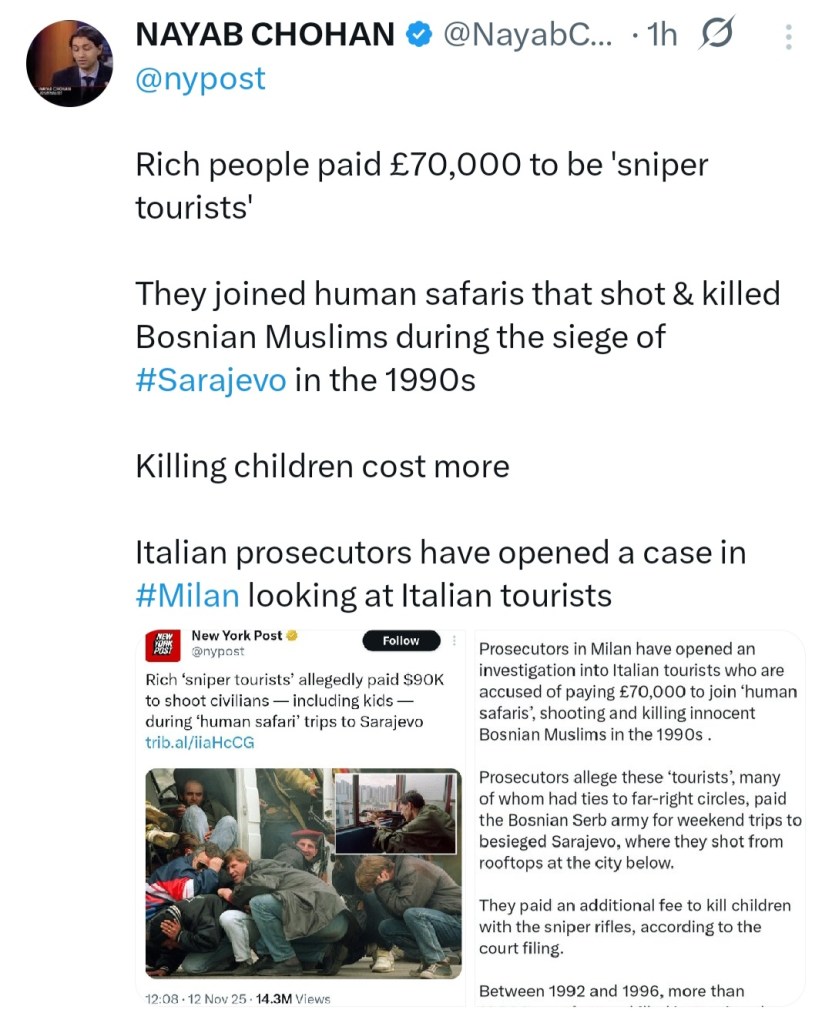The height and width of the screenshot is (1023, 832).
Task: Click the blue verified badge
Action: (x=417, y=35)
